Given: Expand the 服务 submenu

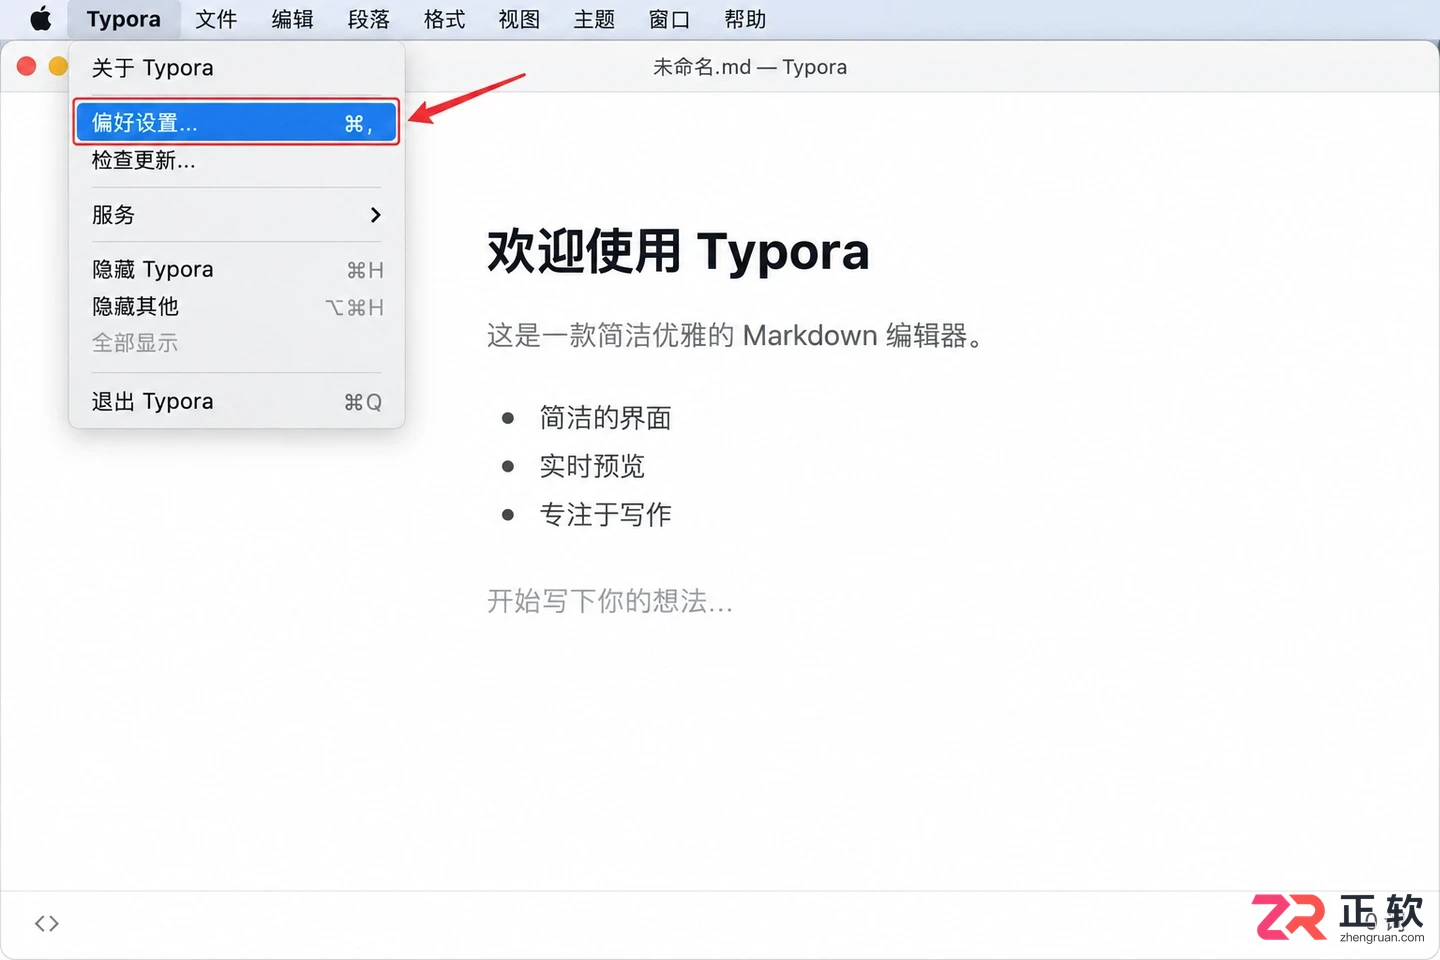Looking at the screenshot, I should click(237, 215).
